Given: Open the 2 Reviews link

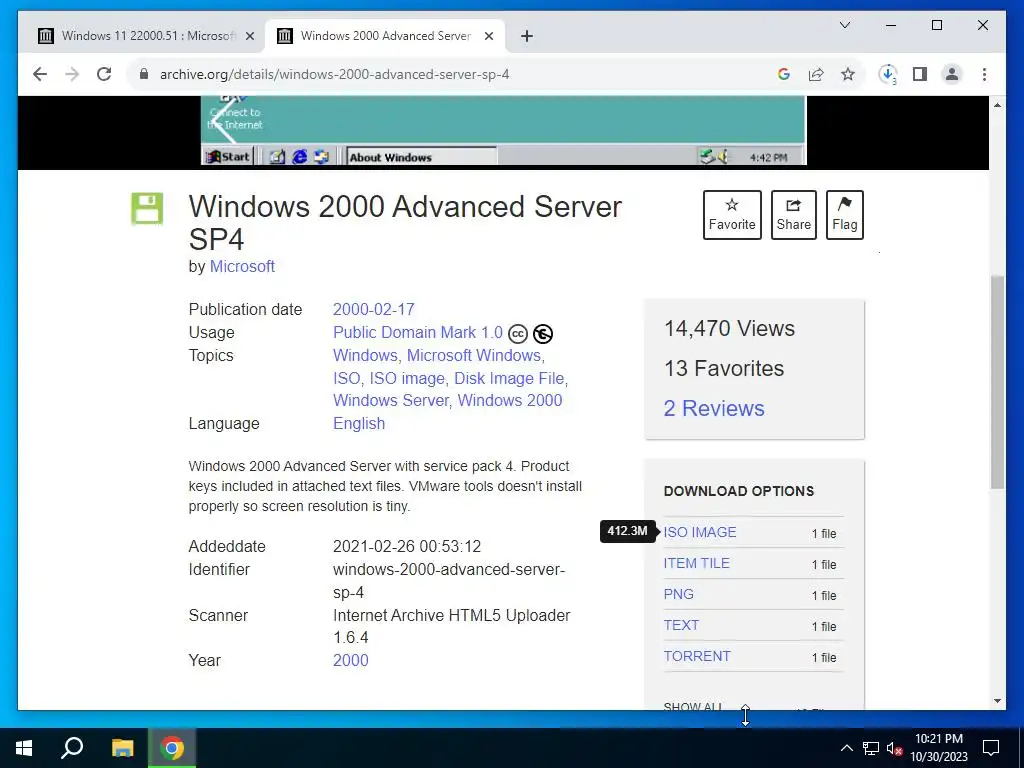Looking at the screenshot, I should [x=714, y=409].
